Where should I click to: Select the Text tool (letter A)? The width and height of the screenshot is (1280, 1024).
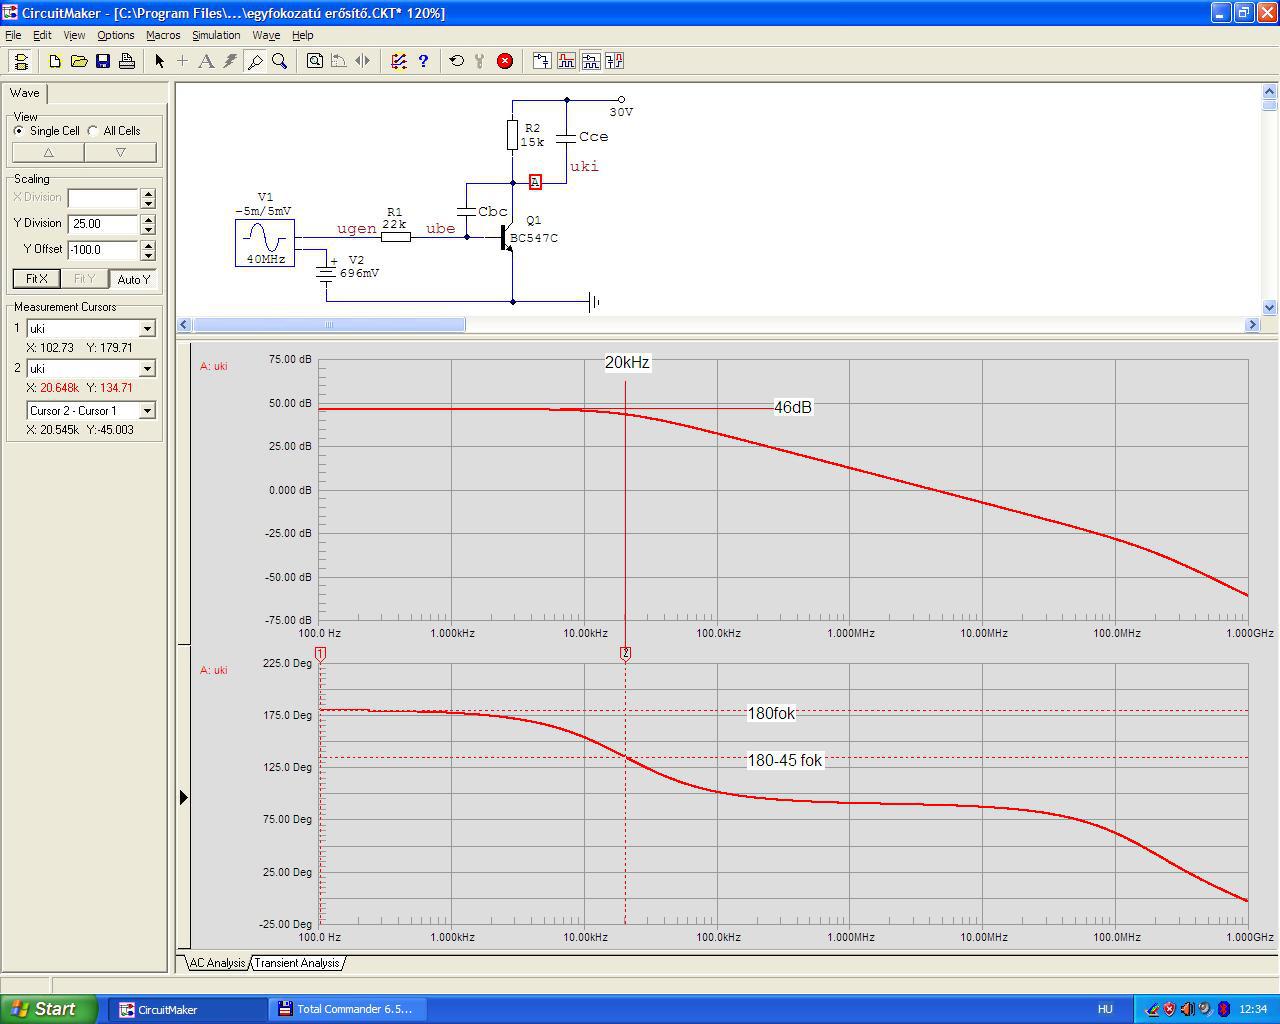[206, 61]
